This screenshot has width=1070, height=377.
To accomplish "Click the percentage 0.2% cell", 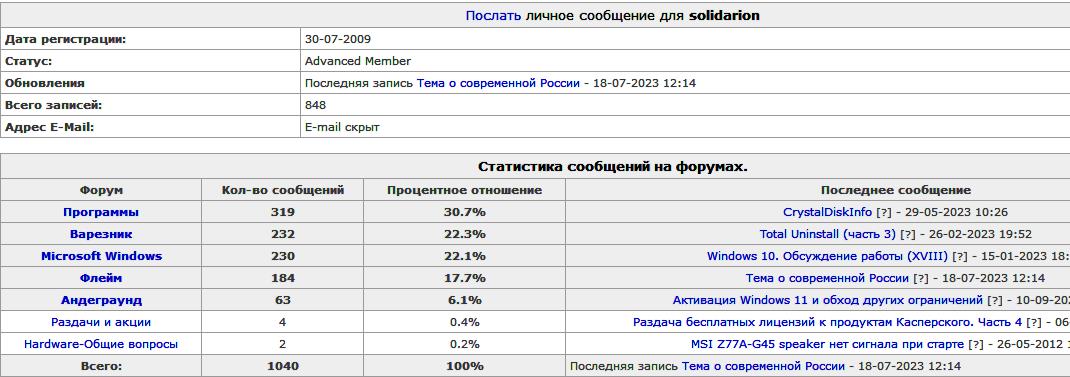I will click(465, 344).
